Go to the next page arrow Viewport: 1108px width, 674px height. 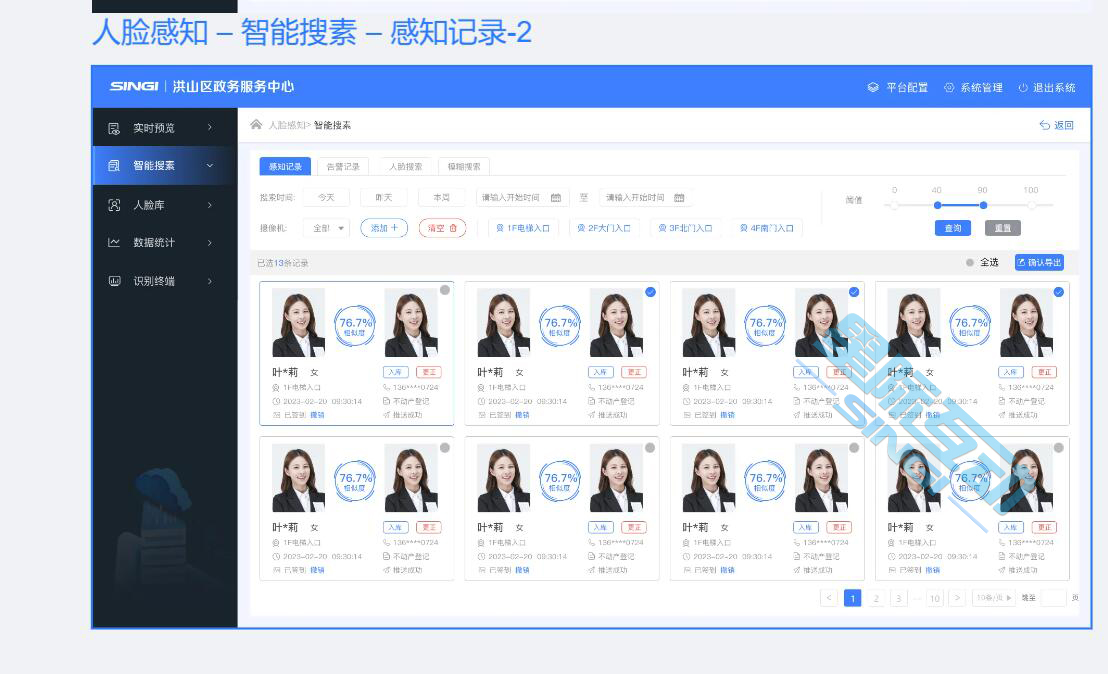tap(957, 598)
